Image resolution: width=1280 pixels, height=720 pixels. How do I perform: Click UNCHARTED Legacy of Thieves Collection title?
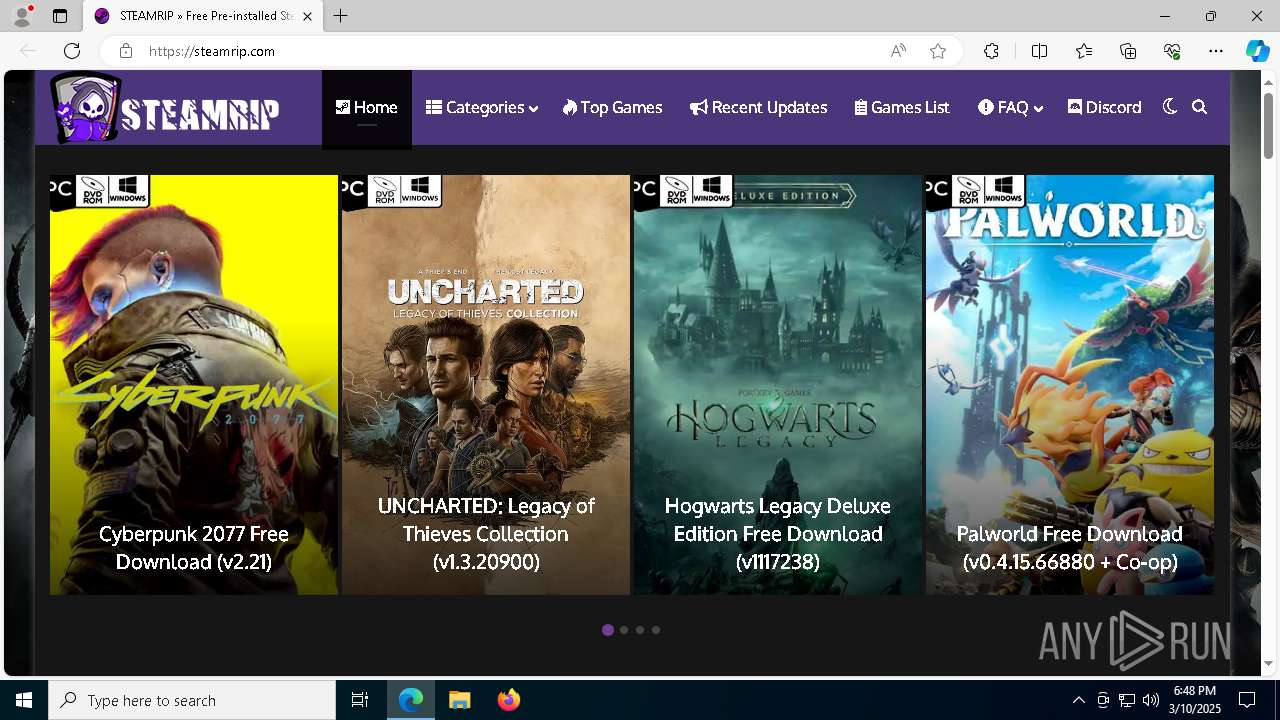(x=486, y=534)
